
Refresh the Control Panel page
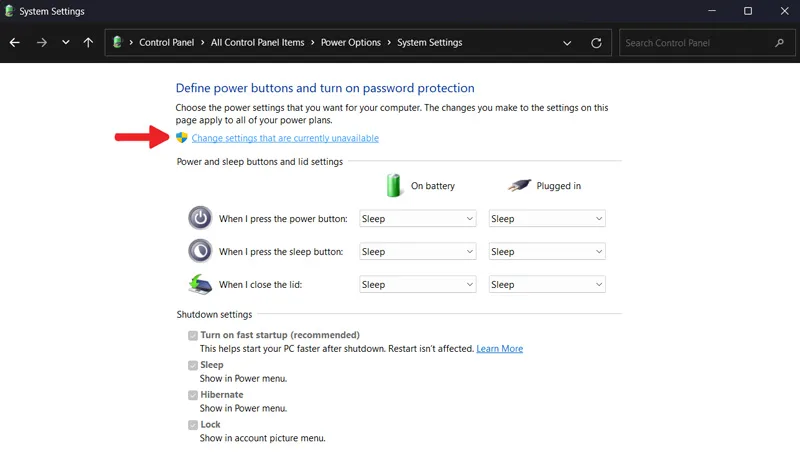(596, 43)
